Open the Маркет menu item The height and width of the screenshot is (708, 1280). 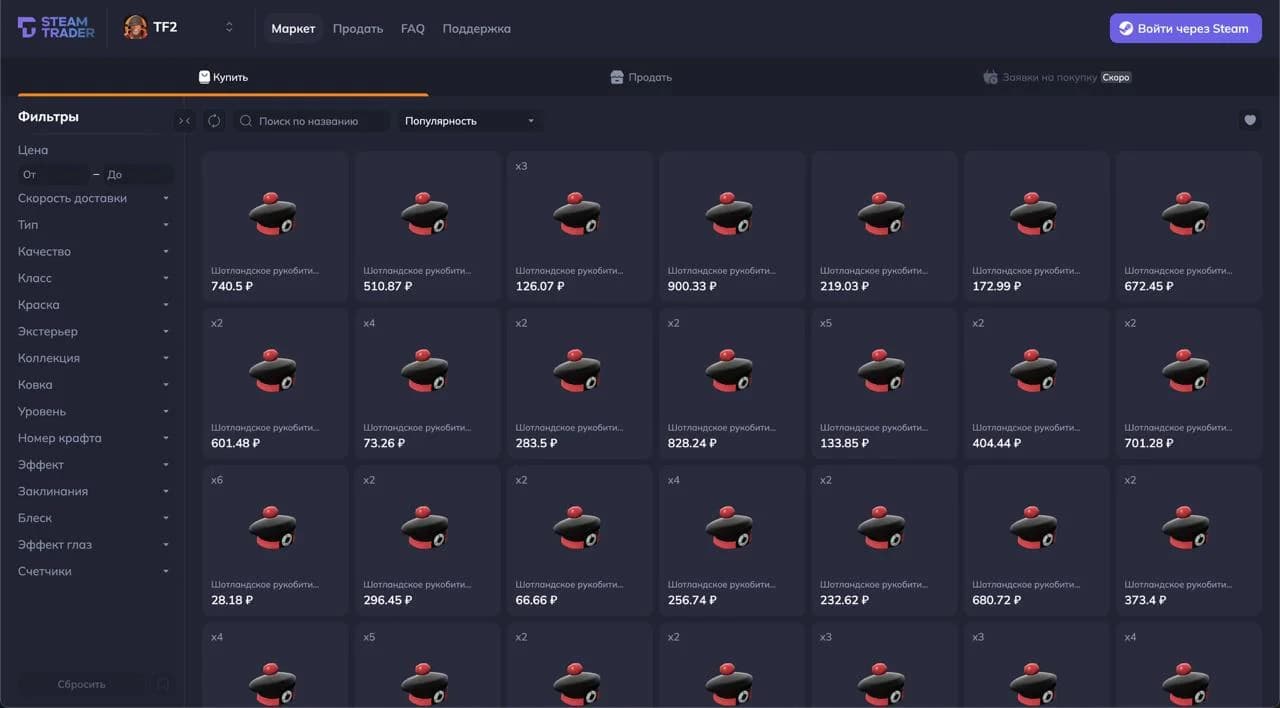[293, 28]
